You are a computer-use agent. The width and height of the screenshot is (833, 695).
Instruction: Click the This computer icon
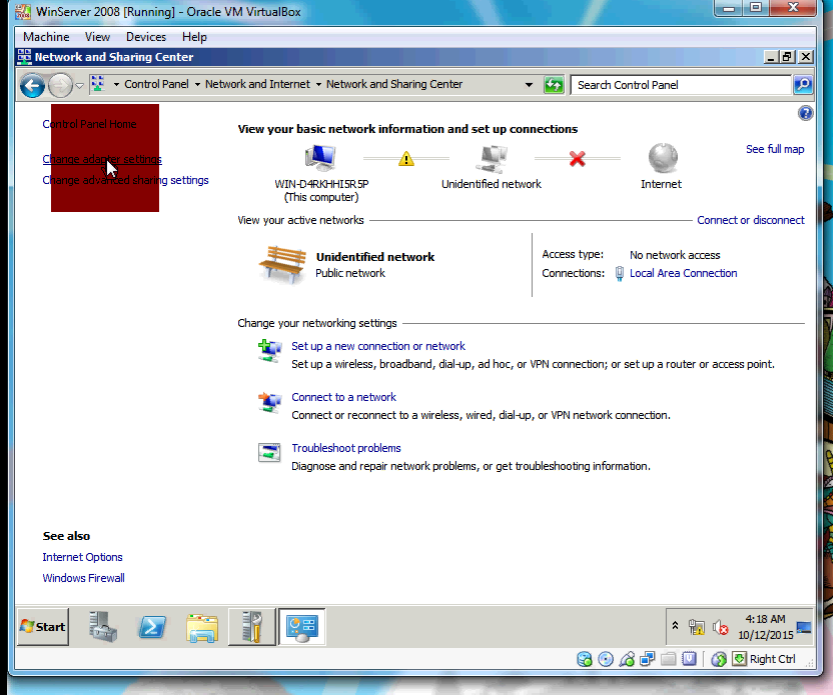pyautogui.click(x=320, y=158)
